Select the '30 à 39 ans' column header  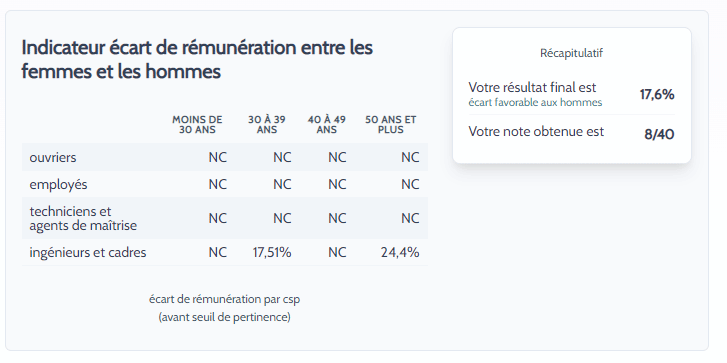(267, 125)
